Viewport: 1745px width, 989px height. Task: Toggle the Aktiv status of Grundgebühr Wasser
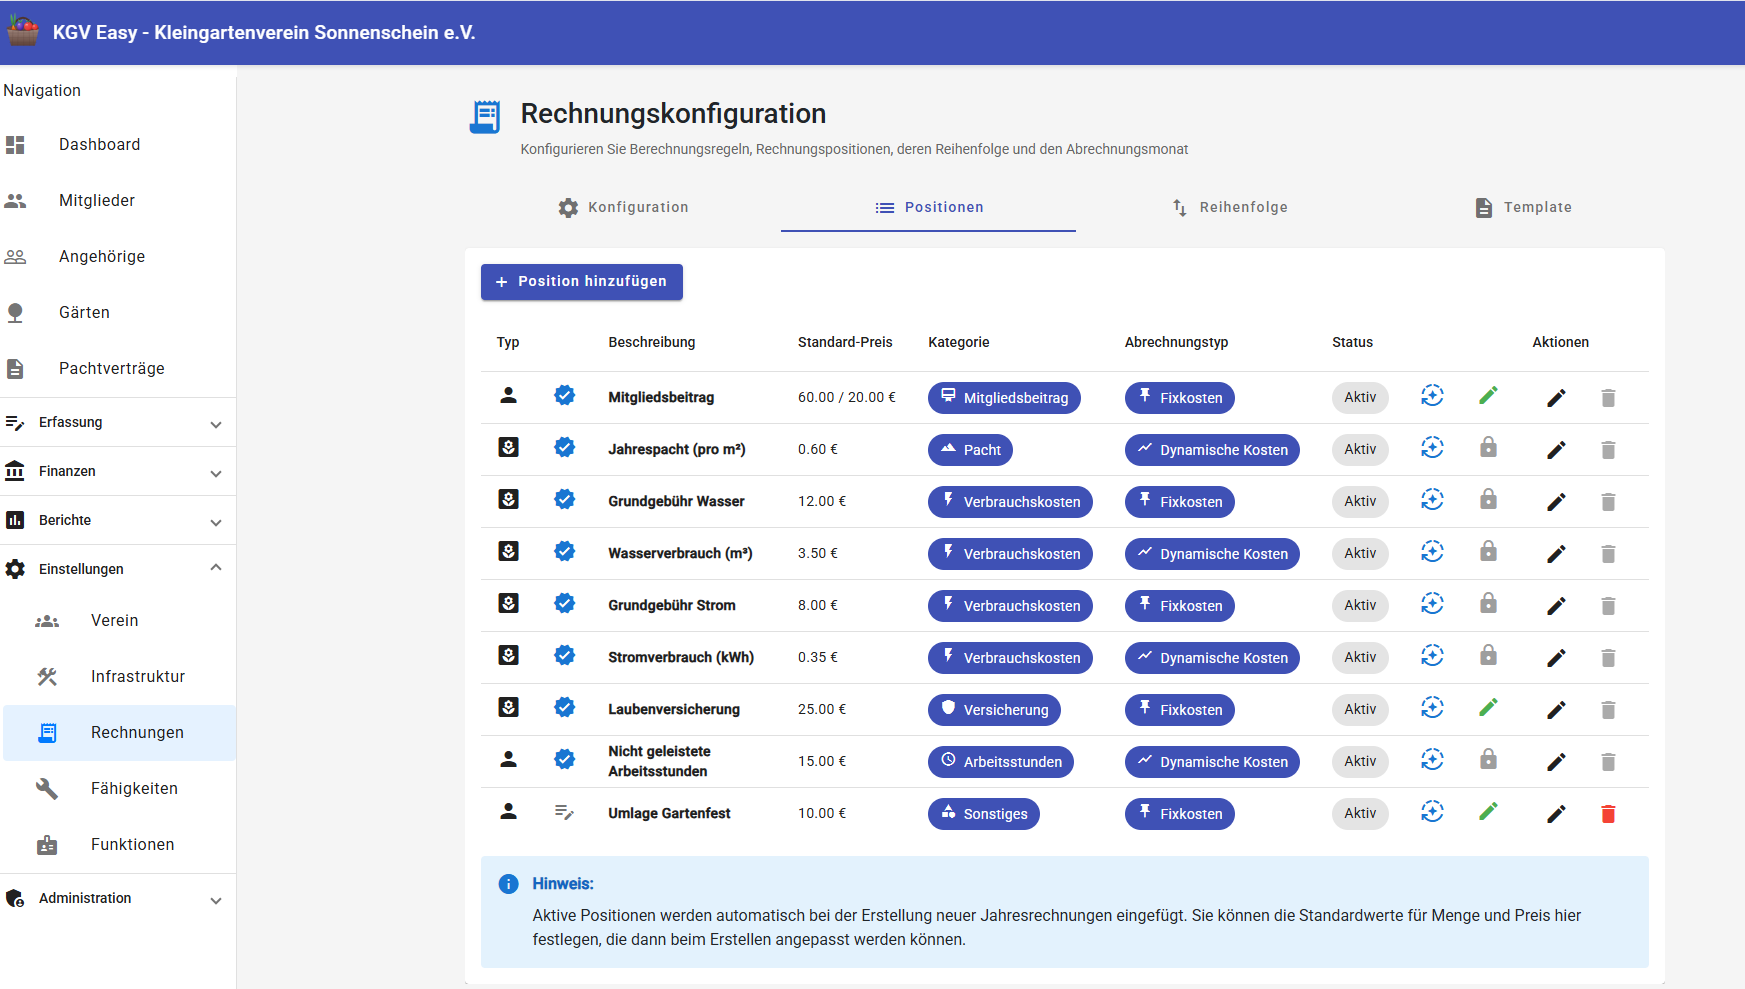tap(1360, 501)
